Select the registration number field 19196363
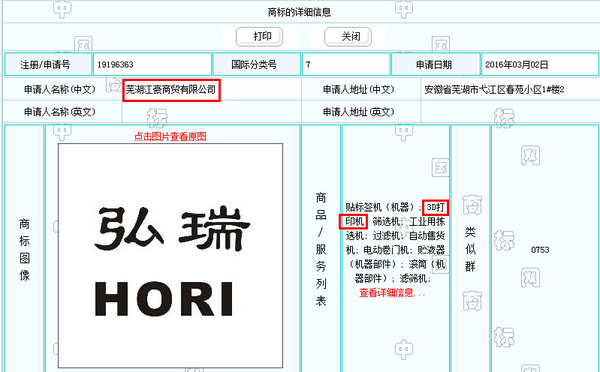600x372 pixels. (x=152, y=64)
